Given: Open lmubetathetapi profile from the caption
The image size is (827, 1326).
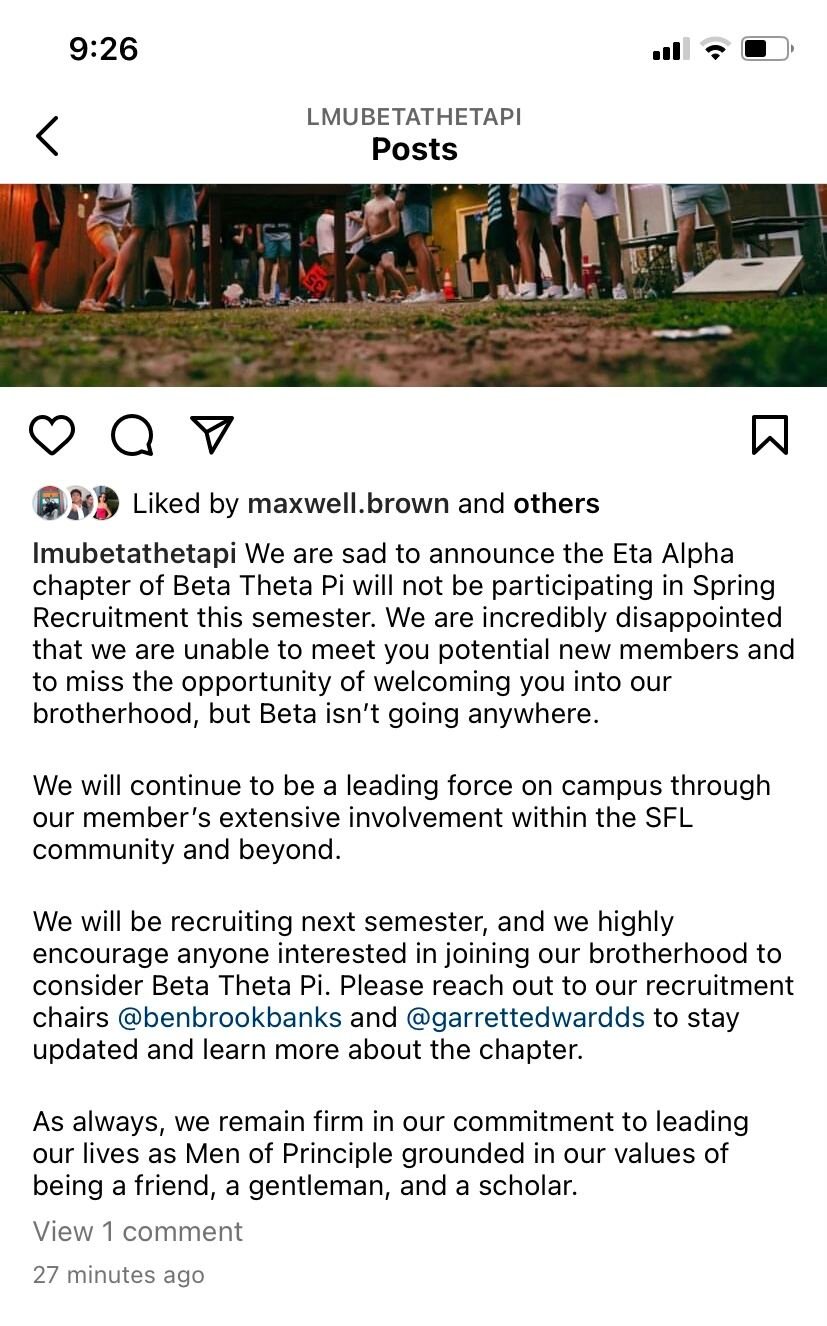Looking at the screenshot, I should tap(134, 553).
